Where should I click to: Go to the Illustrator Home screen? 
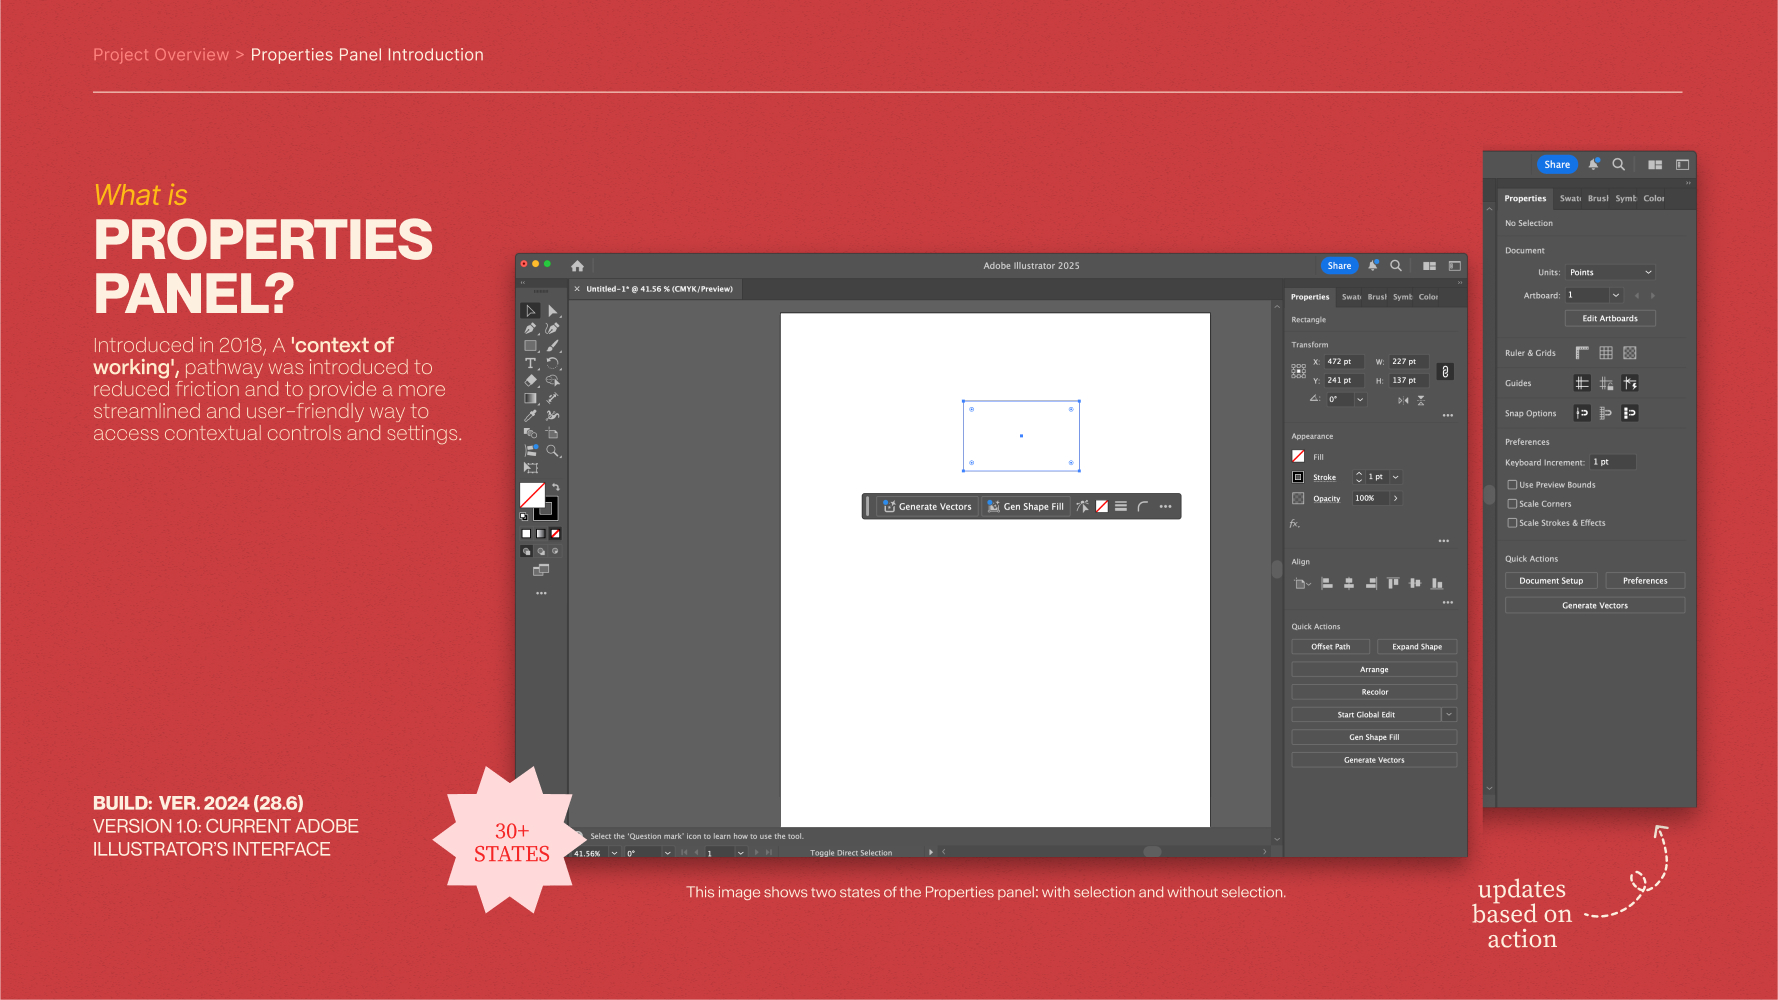577,266
